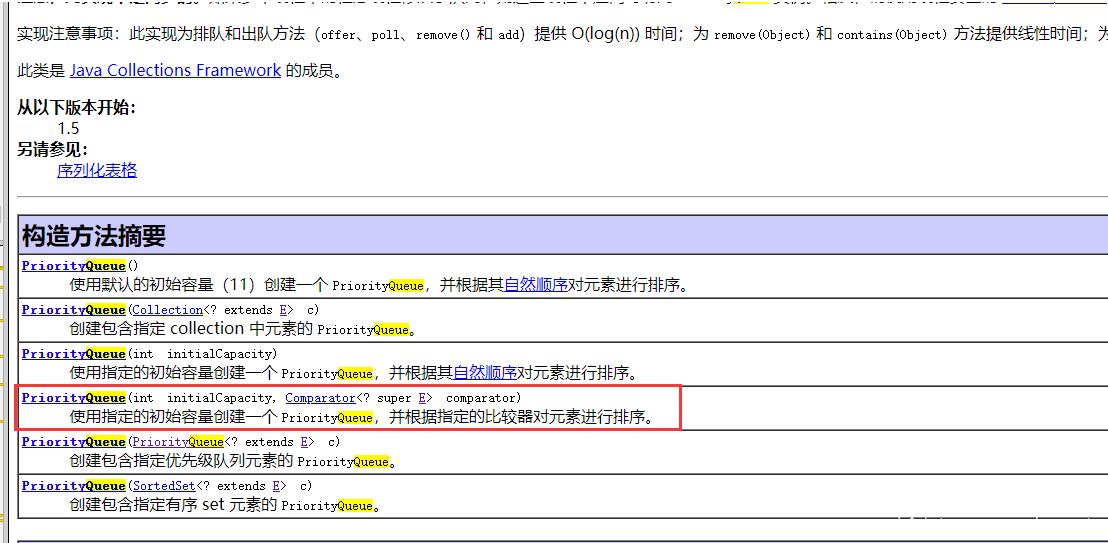This screenshot has width=1108, height=543.
Task: Click the no-argument PriorityQueue() constructor link
Action: pyautogui.click(x=73, y=266)
